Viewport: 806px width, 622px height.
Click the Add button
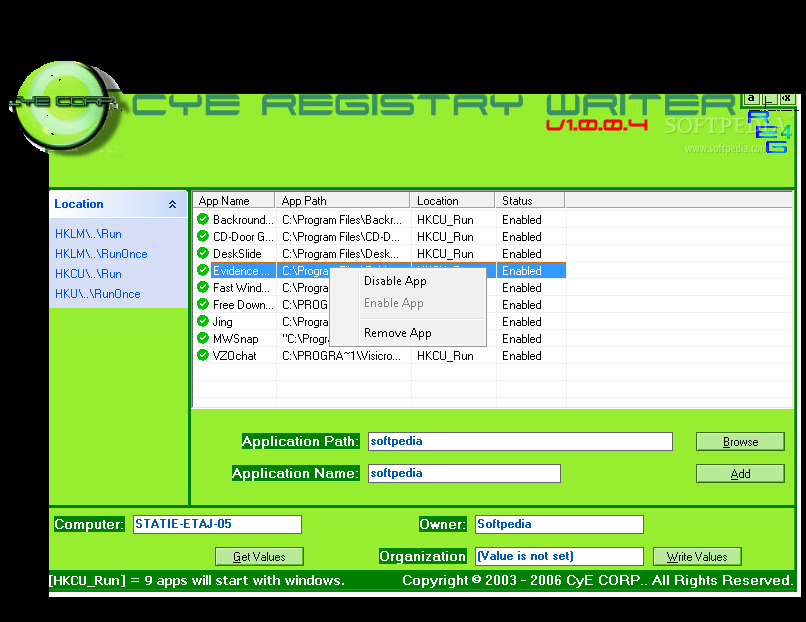coord(740,473)
